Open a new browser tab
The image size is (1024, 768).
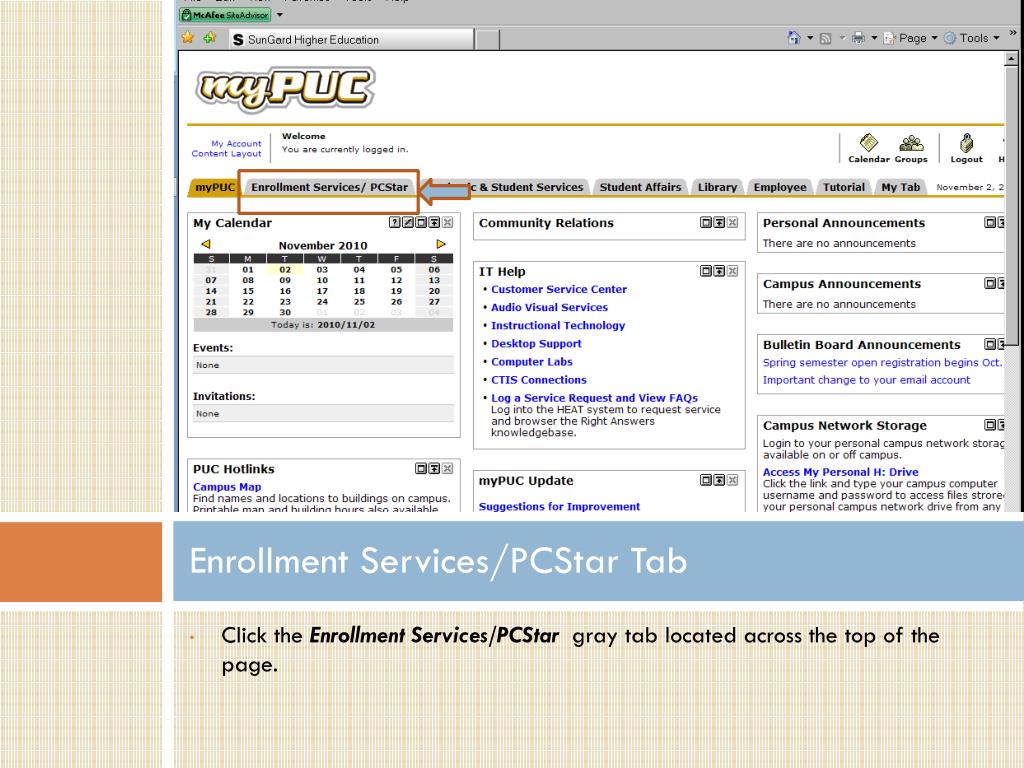click(487, 40)
